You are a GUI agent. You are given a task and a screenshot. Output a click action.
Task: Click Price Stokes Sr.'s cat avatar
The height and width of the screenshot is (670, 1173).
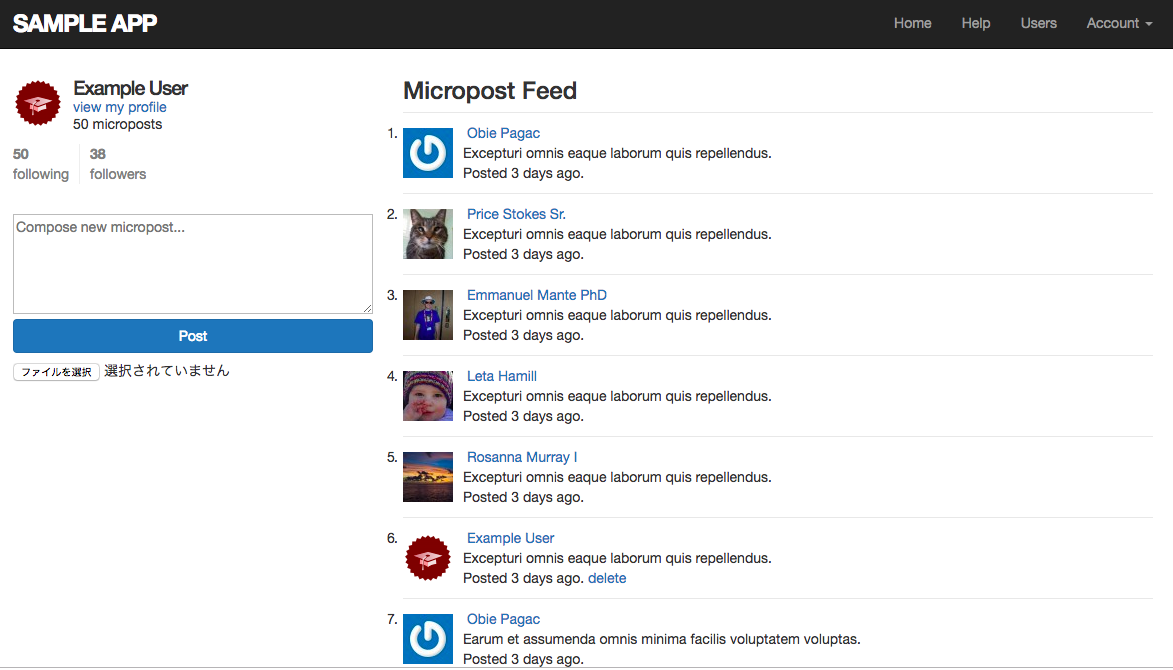(x=428, y=234)
